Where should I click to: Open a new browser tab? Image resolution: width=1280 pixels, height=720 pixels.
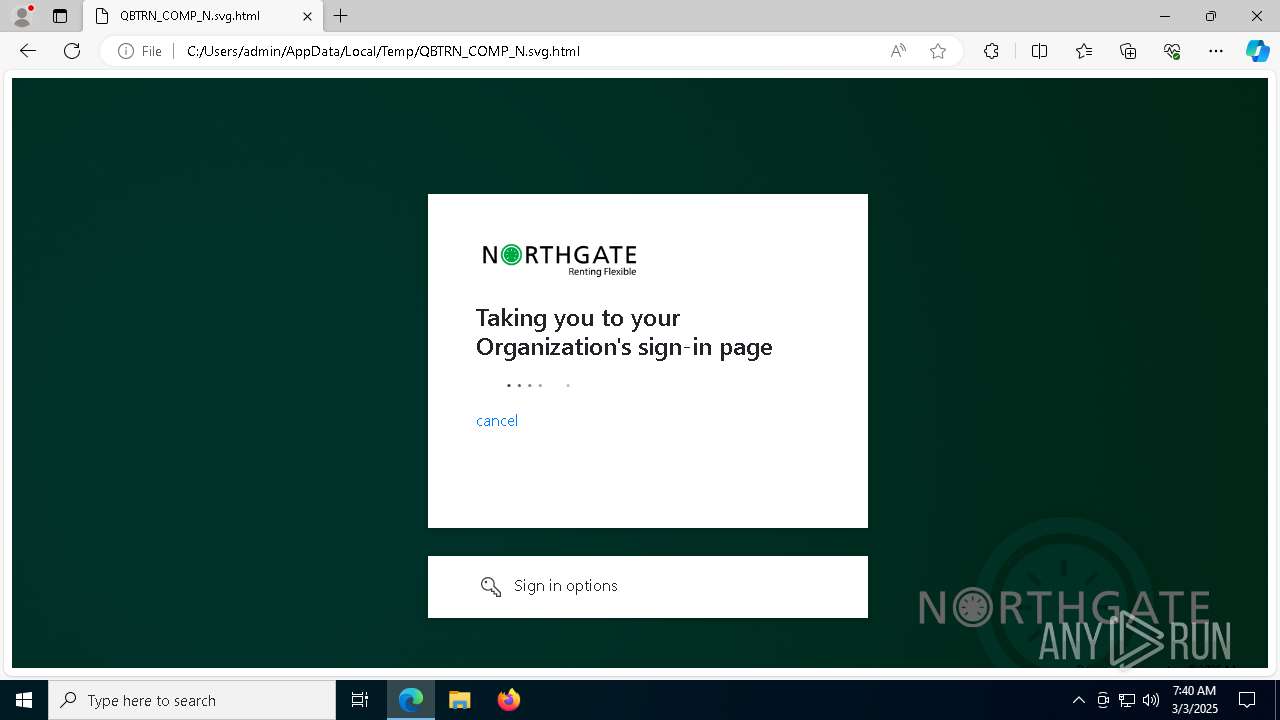(x=341, y=16)
